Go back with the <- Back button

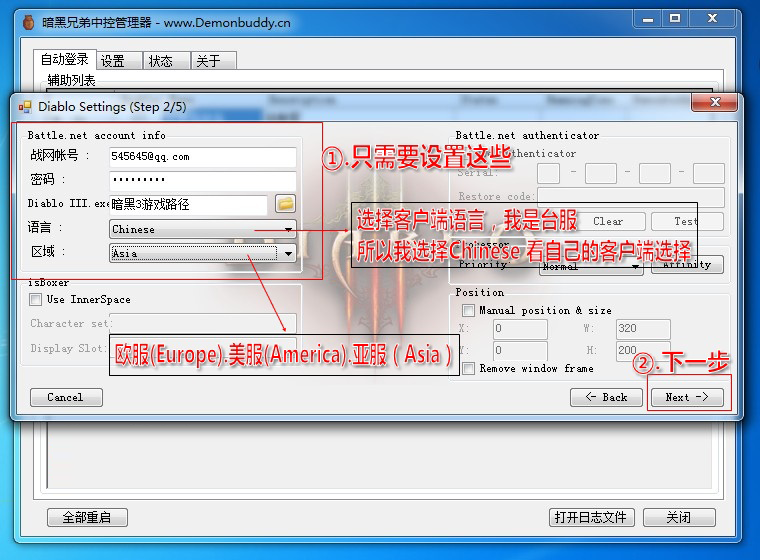(606, 397)
